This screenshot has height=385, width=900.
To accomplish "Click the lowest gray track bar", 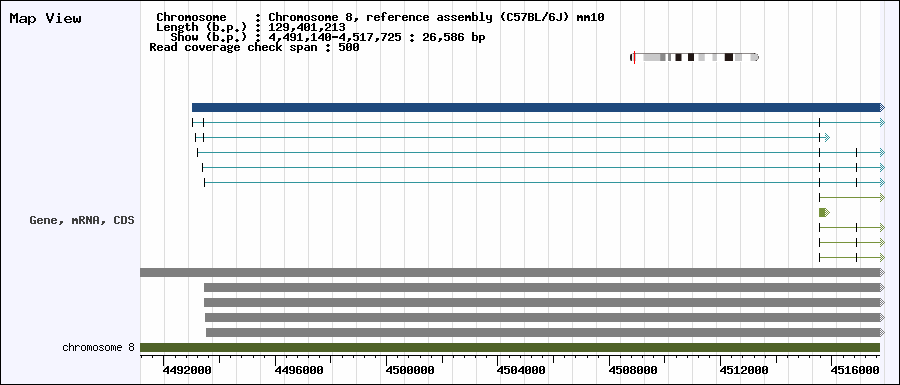I will tap(546, 332).
